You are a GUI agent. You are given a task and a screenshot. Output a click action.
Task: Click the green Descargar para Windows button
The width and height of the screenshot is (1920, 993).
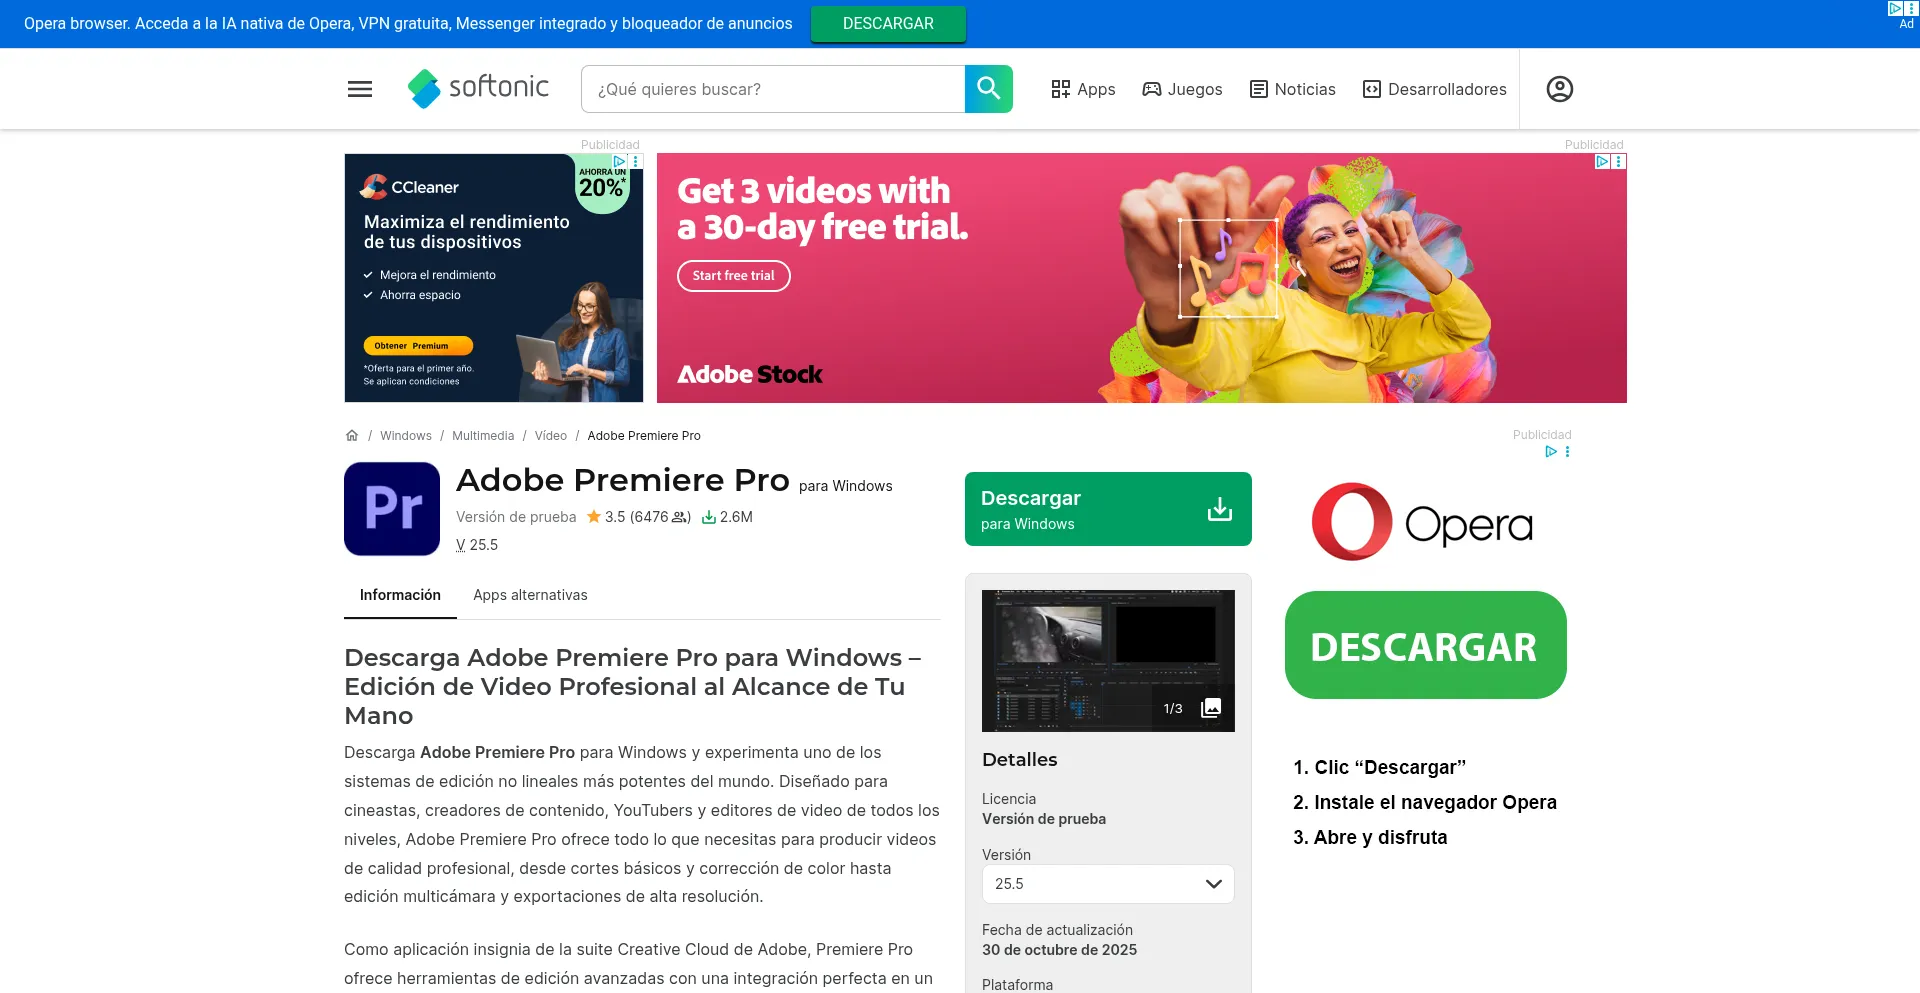[x=1107, y=509]
